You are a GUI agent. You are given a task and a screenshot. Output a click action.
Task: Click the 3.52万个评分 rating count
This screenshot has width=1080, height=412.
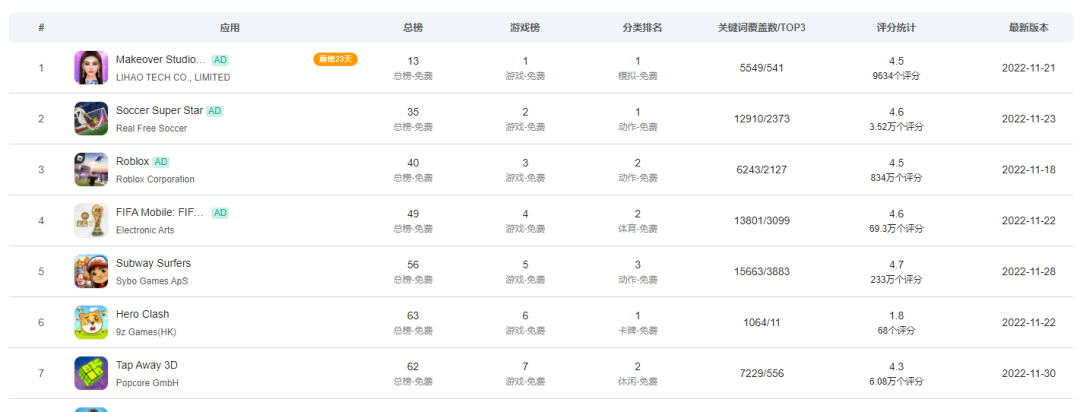coord(896,127)
